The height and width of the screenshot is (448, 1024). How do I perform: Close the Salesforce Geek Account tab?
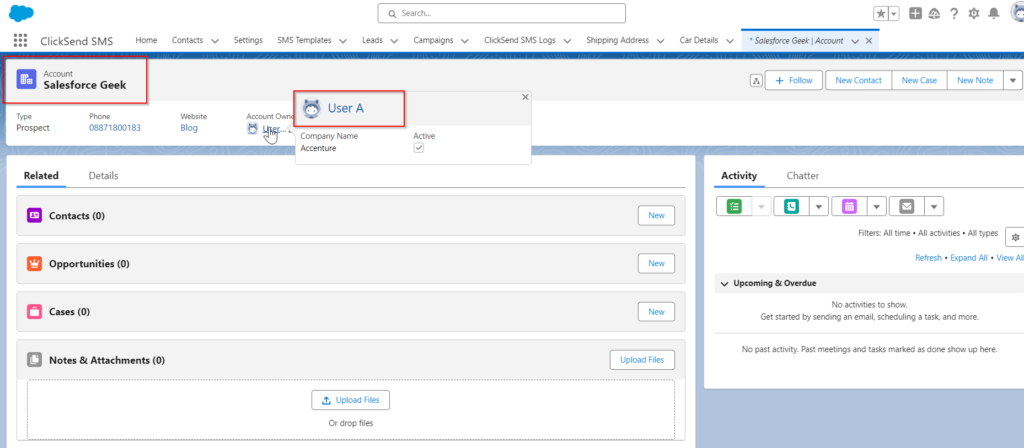pyautogui.click(x=869, y=40)
